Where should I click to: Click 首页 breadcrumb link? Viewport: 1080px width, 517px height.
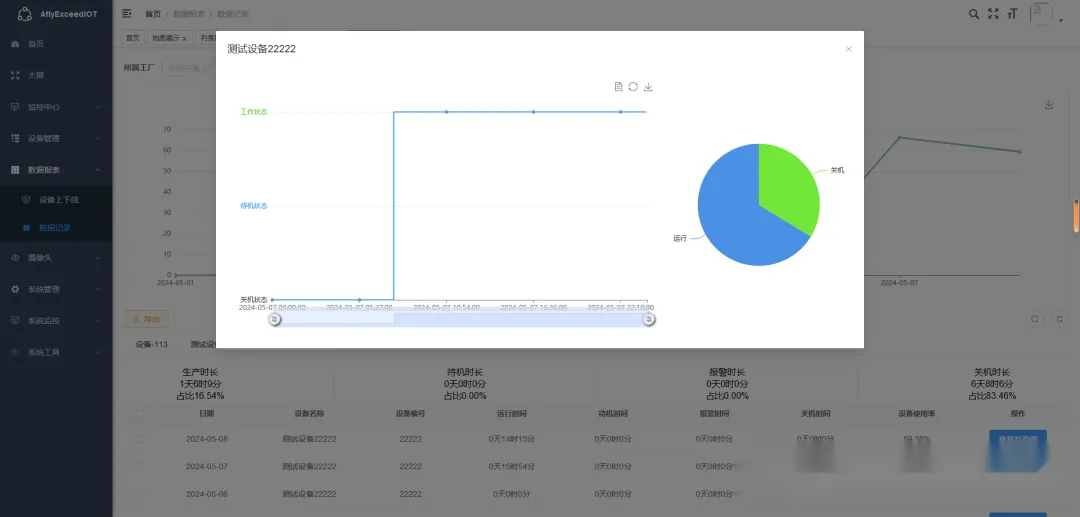153,14
